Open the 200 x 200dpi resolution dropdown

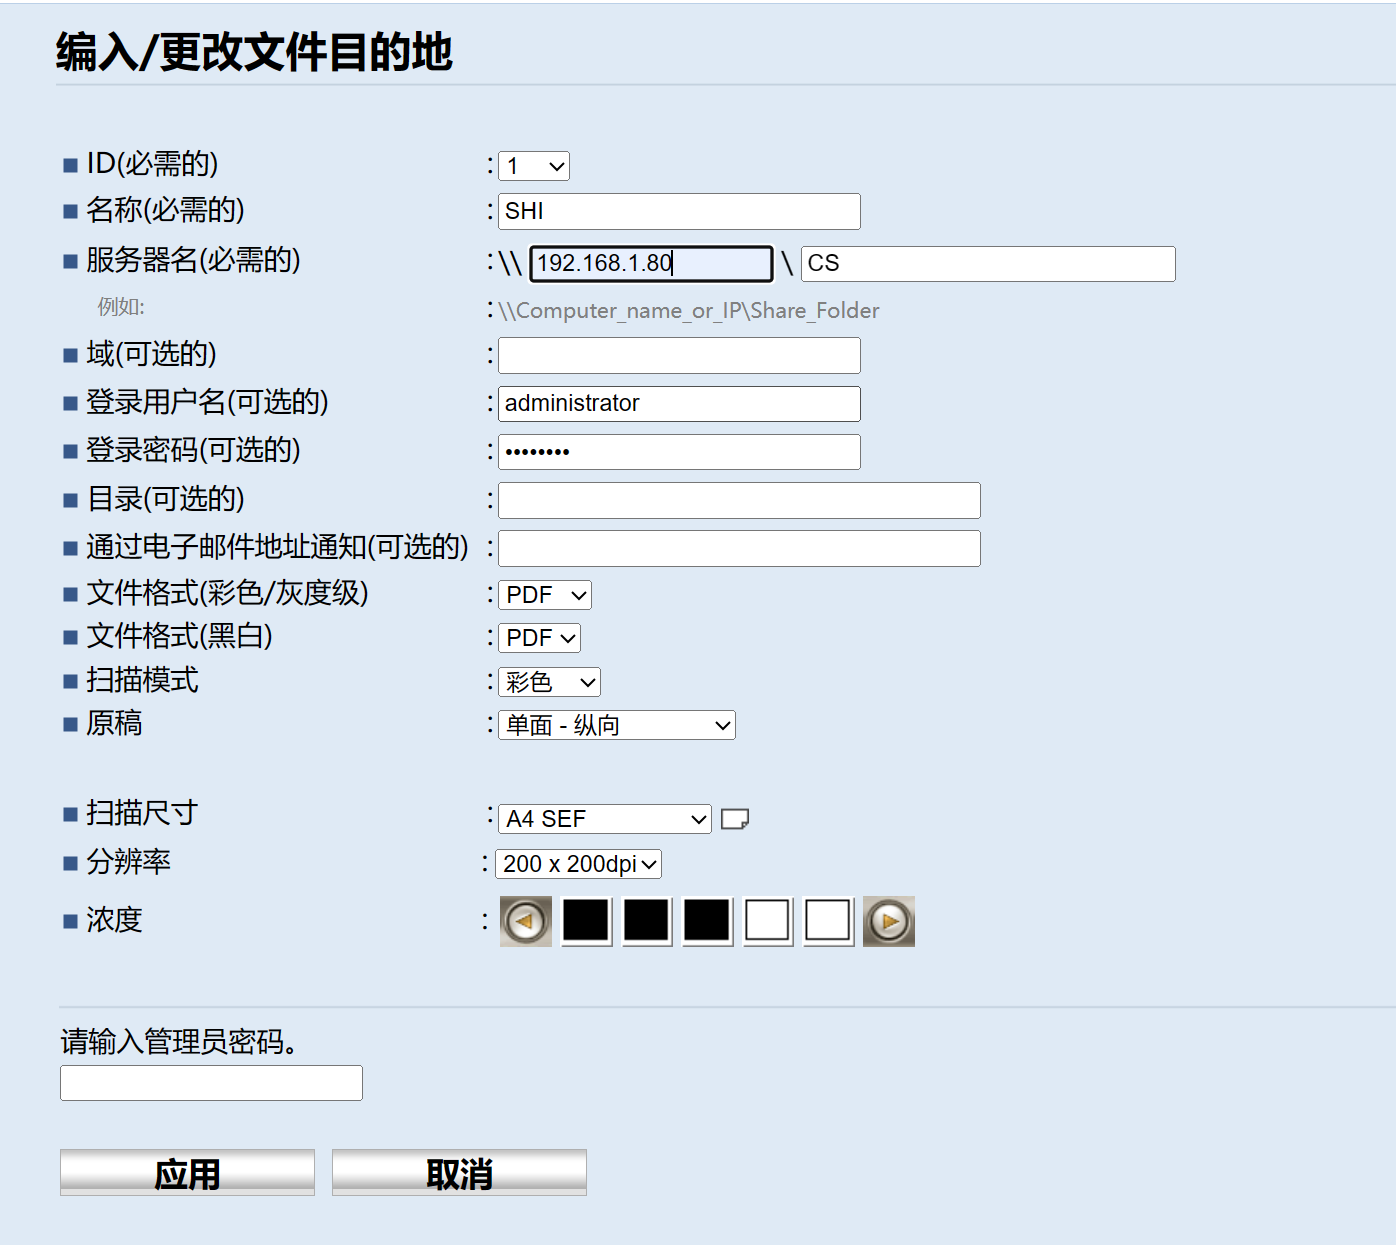[579, 864]
